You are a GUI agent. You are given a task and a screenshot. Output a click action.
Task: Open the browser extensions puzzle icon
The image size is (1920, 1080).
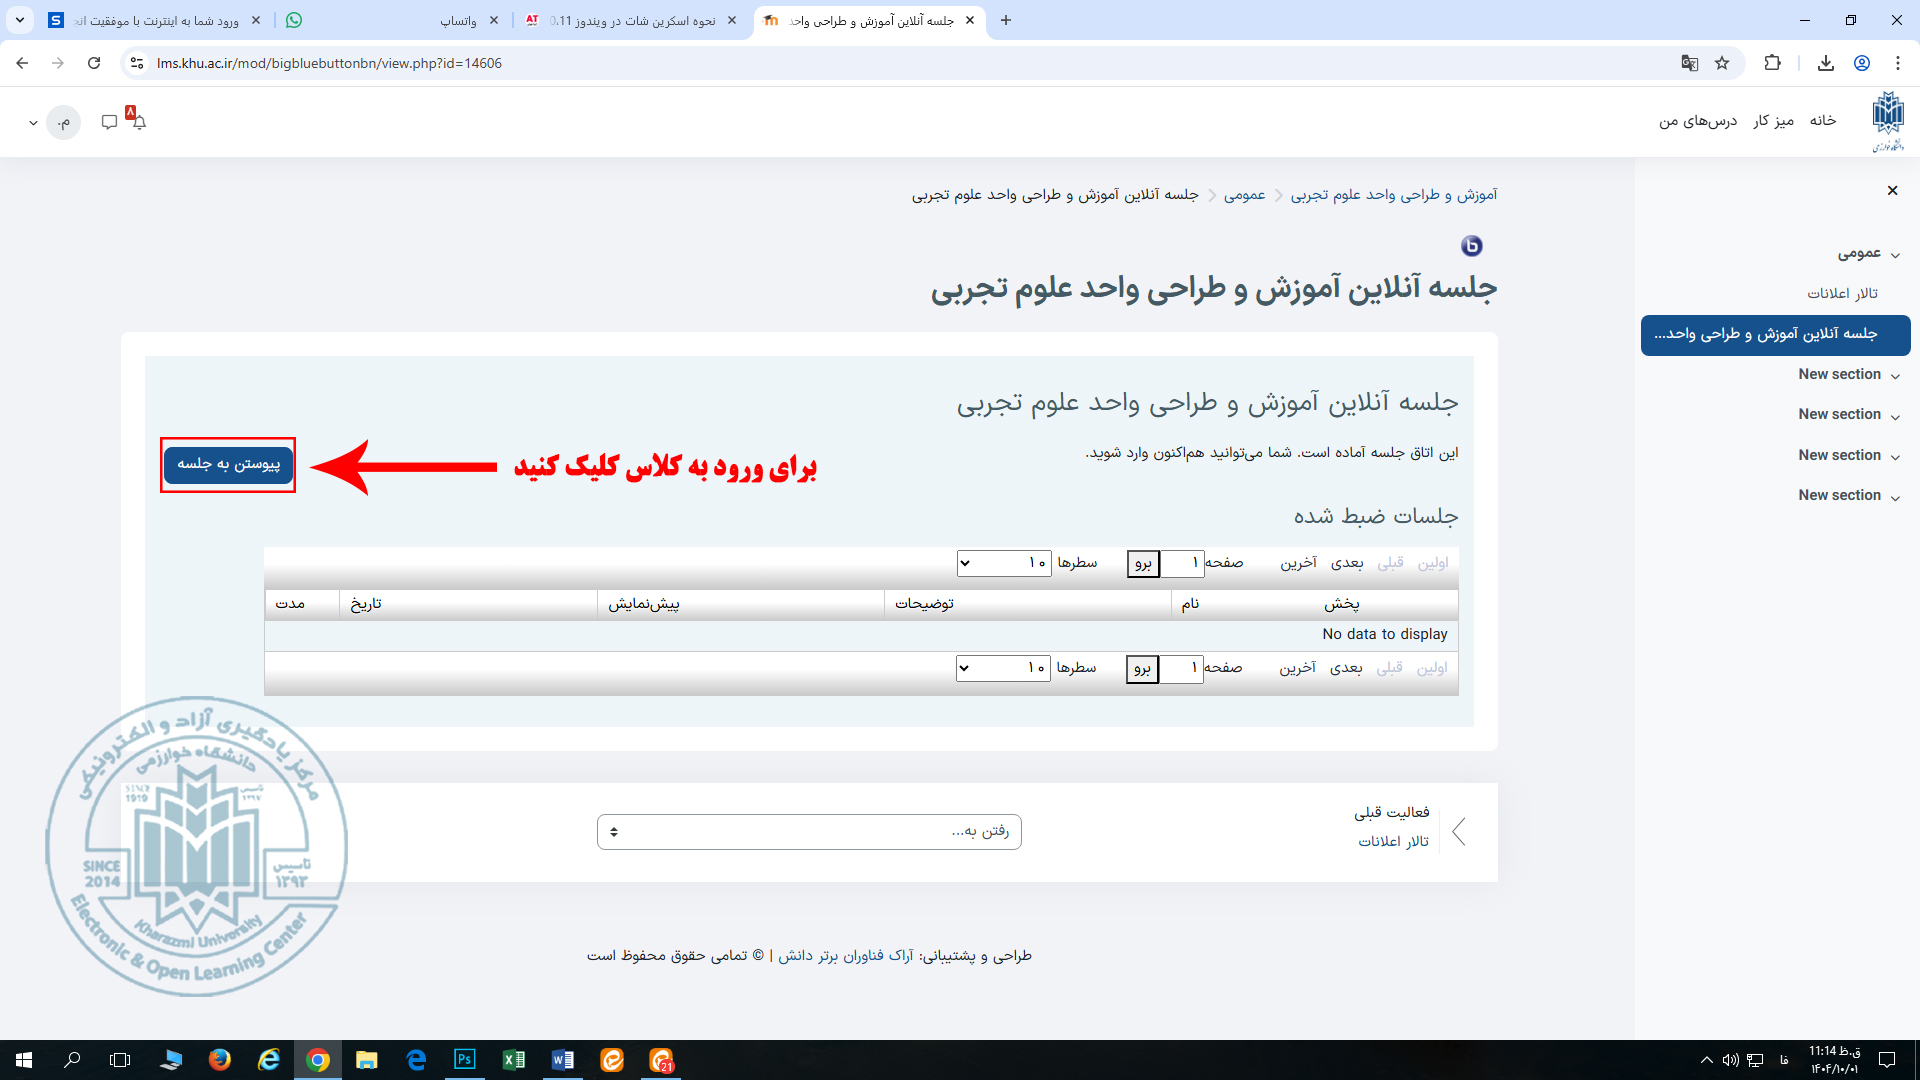point(1772,63)
